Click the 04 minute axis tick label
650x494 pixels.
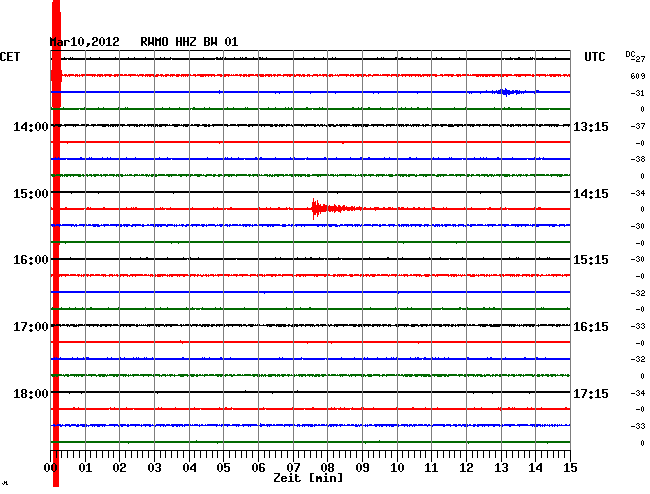[189, 468]
